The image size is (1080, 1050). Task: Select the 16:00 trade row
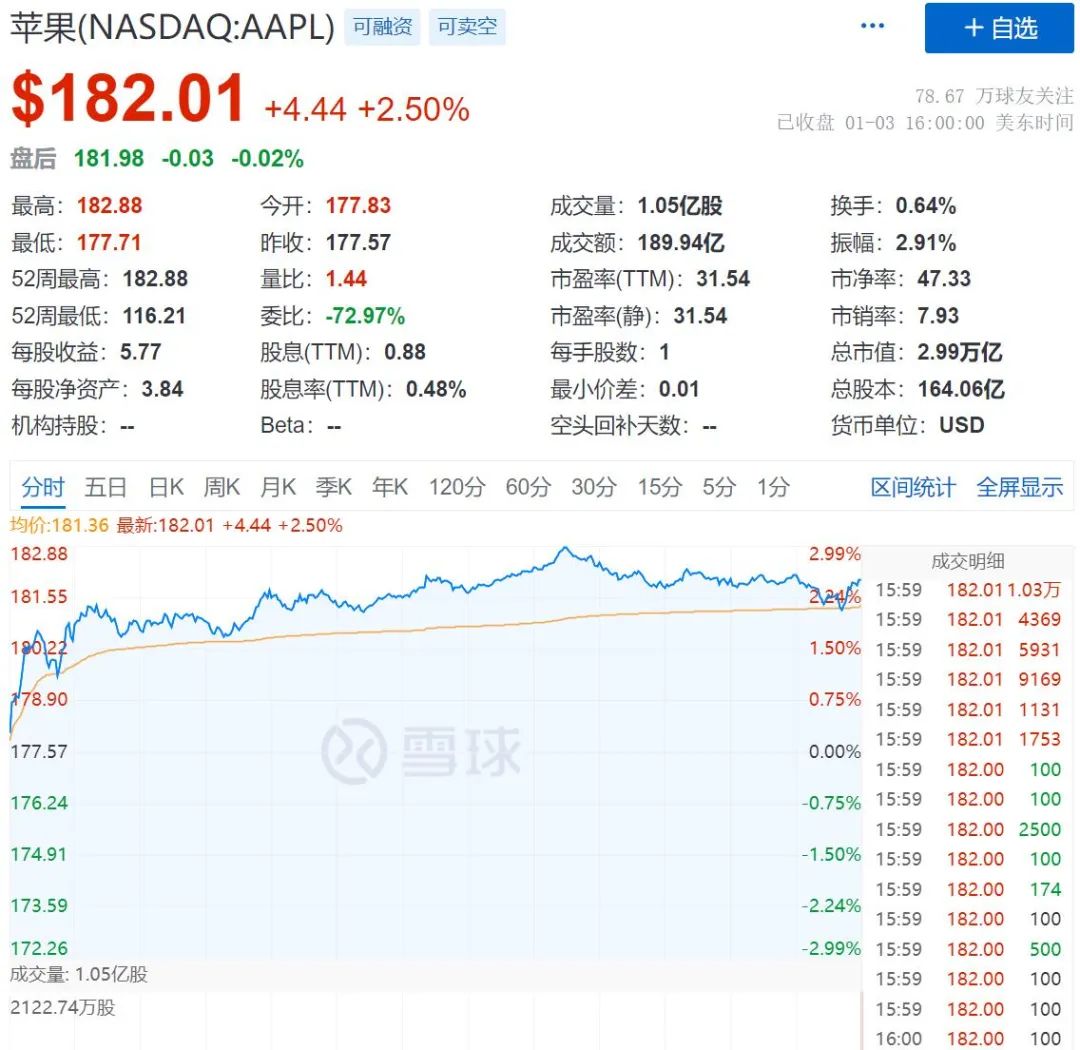click(x=968, y=1038)
